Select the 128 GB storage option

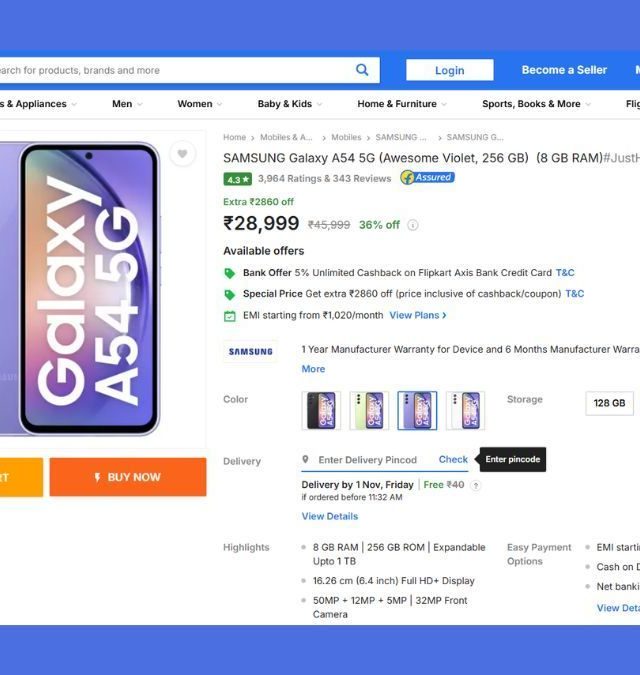click(x=609, y=403)
